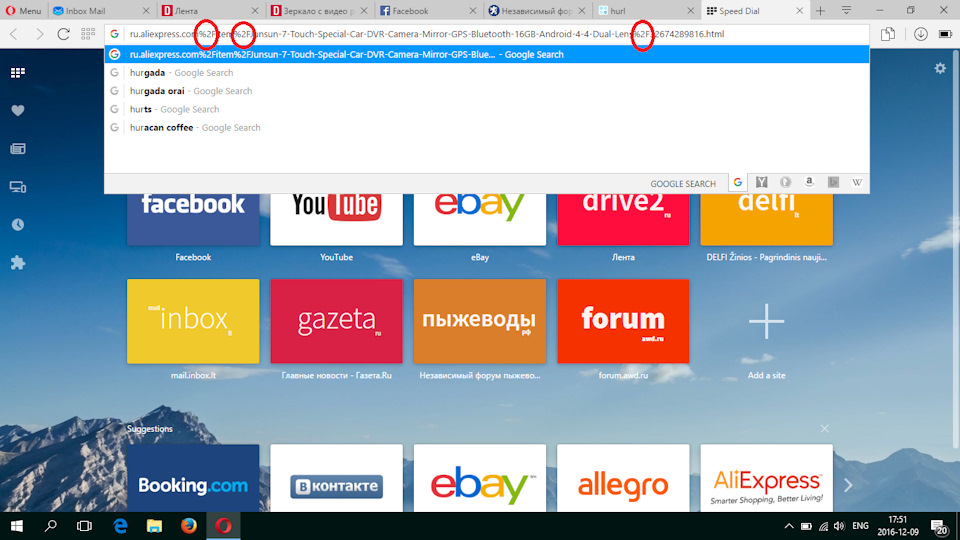The width and height of the screenshot is (960, 540).
Task: Select the hurgada search suggestion
Action: pos(487,73)
